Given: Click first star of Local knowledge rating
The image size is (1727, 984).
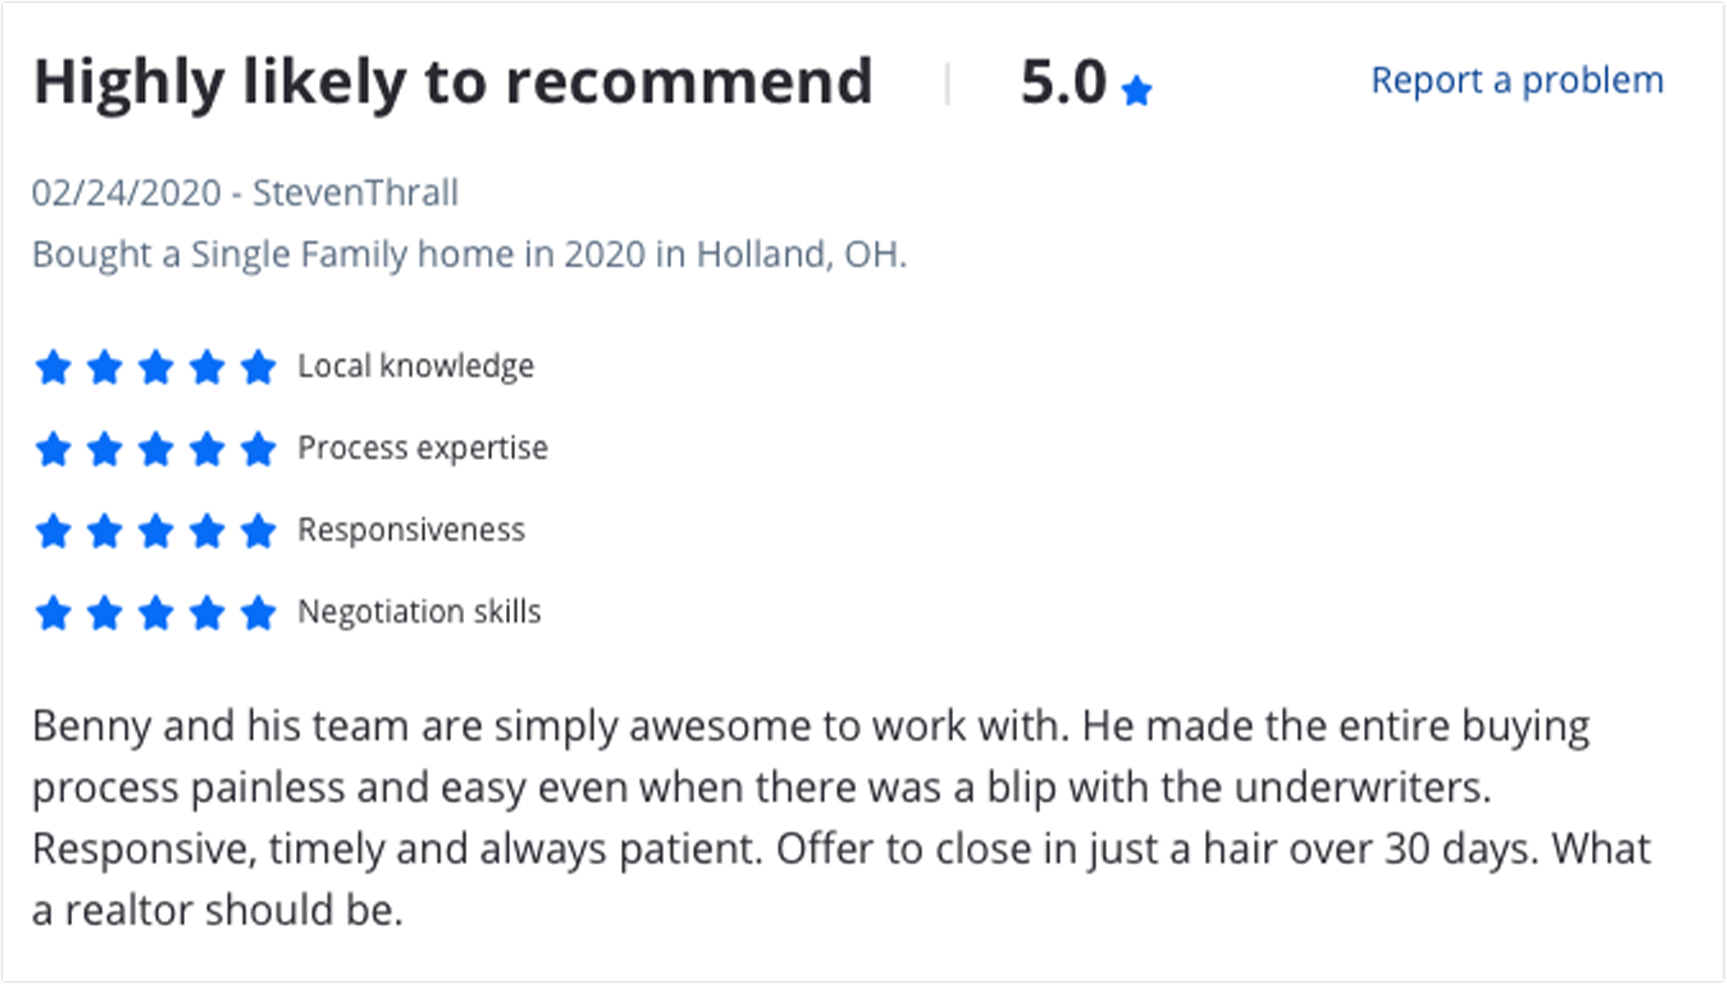Looking at the screenshot, I should (x=53, y=367).
